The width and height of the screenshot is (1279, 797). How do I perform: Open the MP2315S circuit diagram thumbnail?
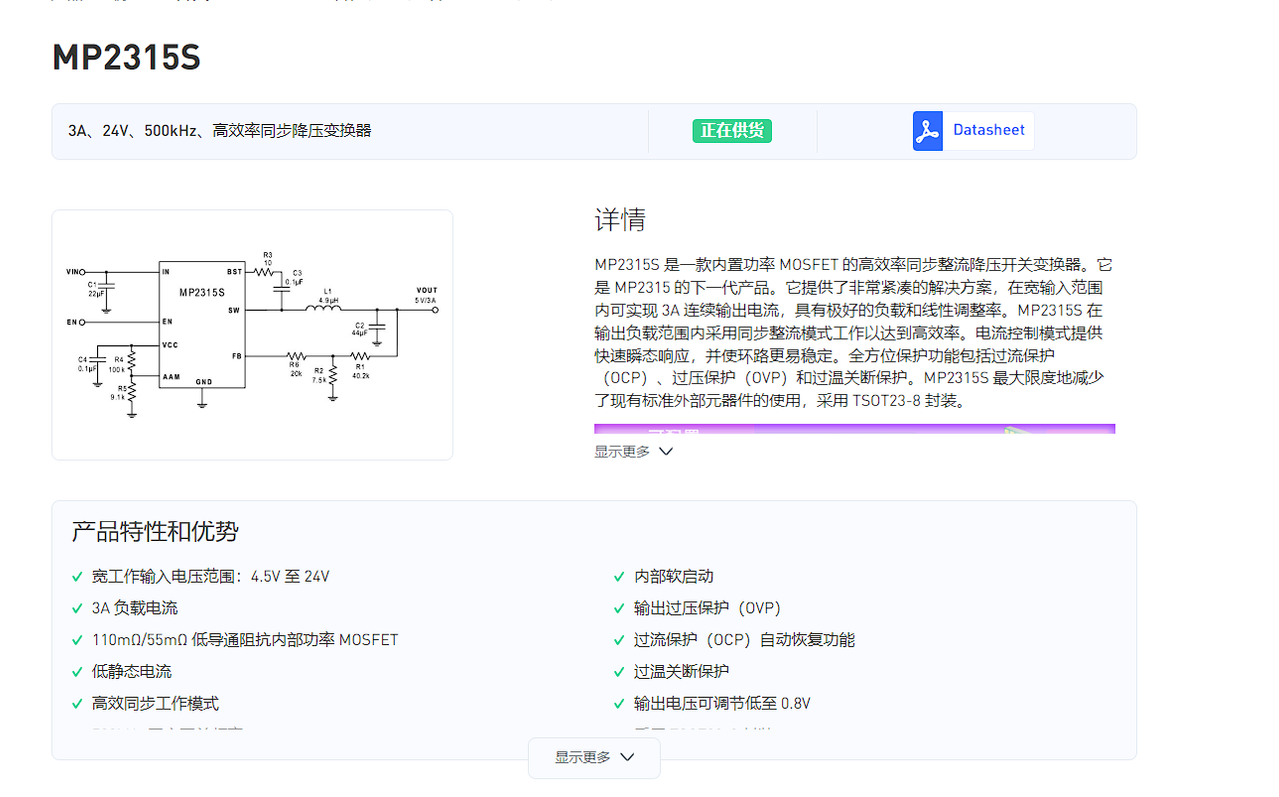tap(252, 335)
